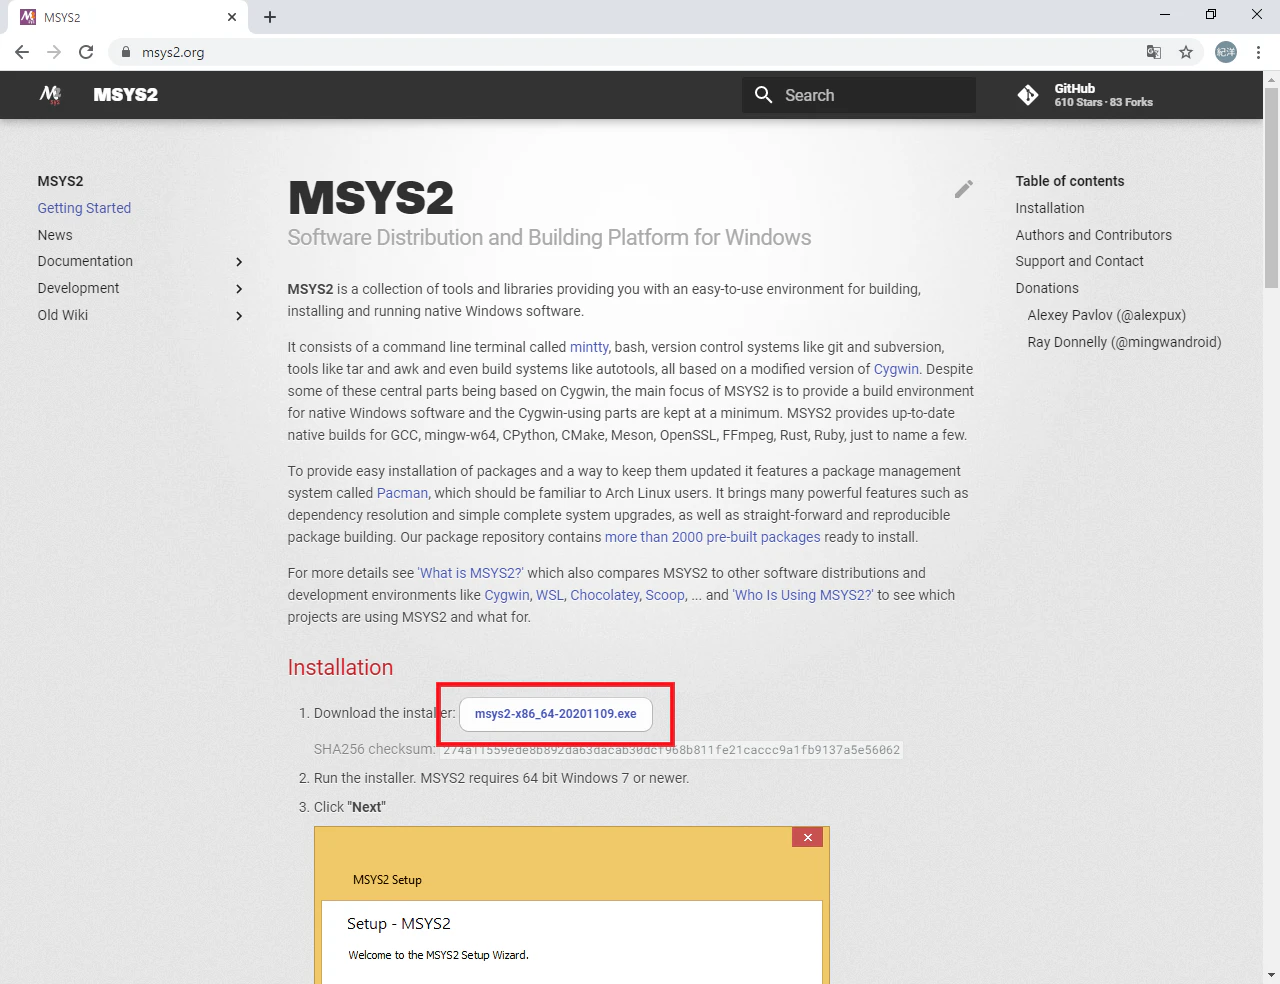Expand the Development sidebar section
The image size is (1280, 984).
point(239,289)
